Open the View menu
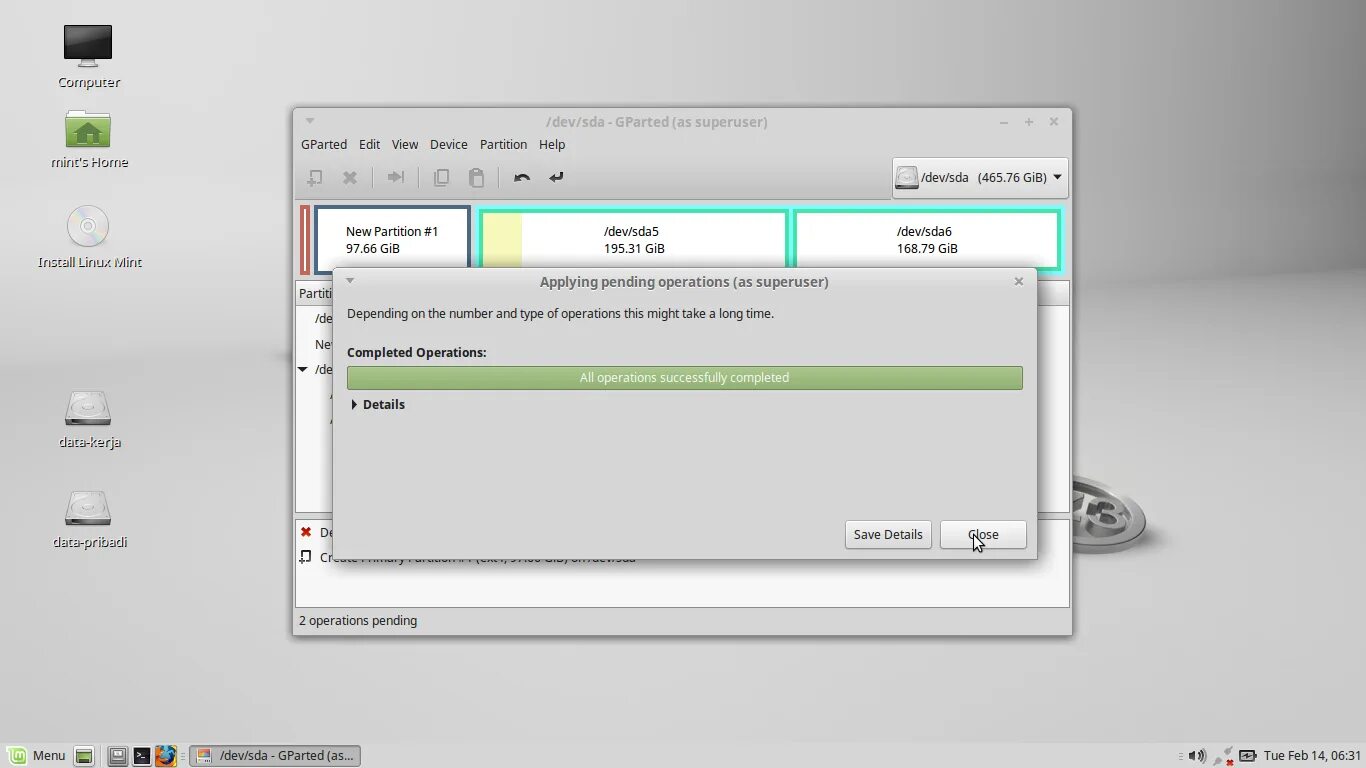 click(x=405, y=144)
